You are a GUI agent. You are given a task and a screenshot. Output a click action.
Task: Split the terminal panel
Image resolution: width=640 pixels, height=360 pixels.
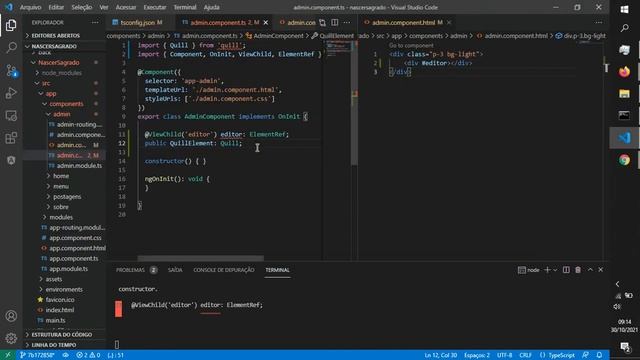tap(566, 270)
